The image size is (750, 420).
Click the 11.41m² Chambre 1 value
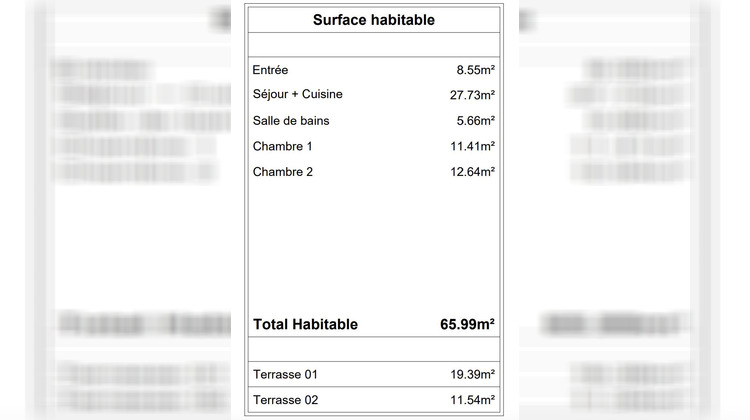click(472, 146)
